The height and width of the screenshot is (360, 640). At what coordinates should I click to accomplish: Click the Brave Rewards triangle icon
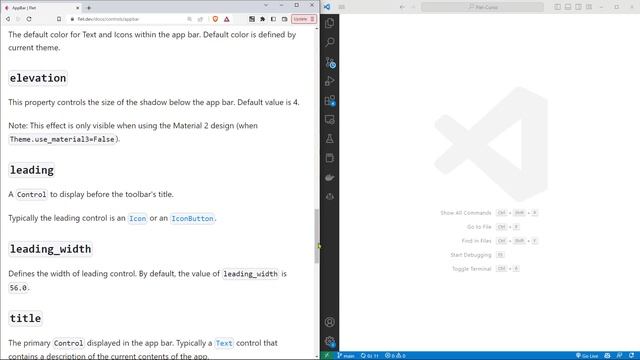pyautogui.click(x=227, y=19)
